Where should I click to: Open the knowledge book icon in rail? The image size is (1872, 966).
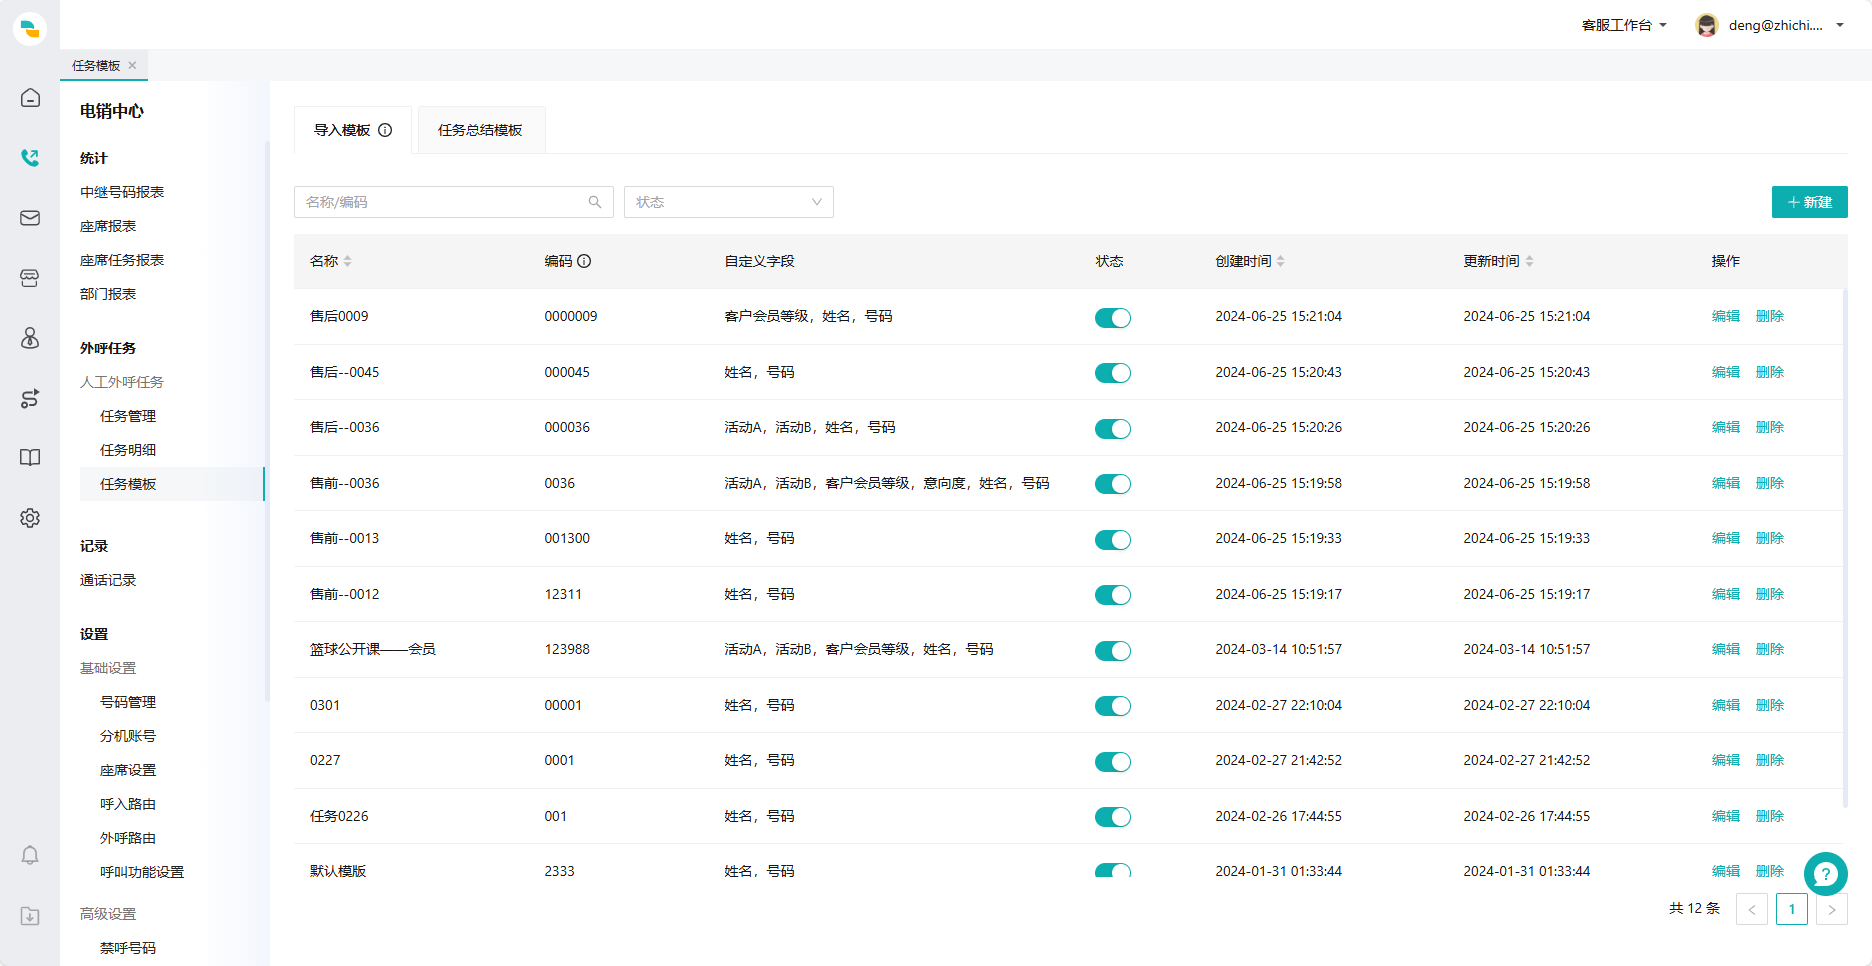point(30,458)
